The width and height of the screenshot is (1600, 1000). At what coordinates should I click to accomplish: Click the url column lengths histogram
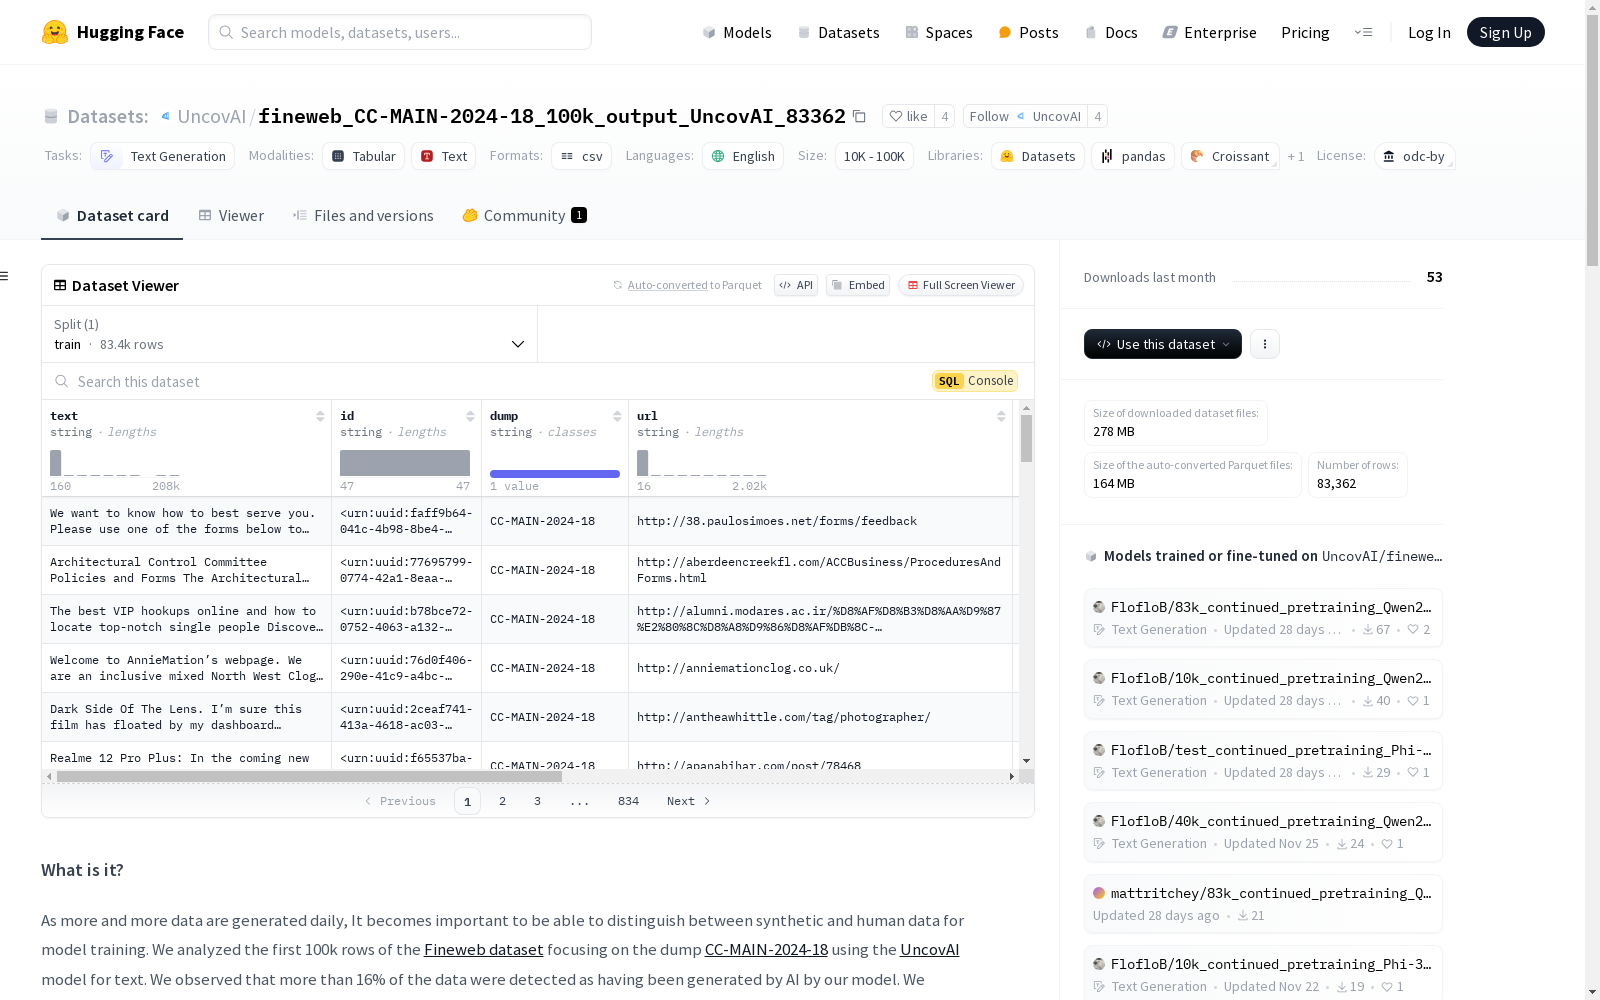pos(702,463)
